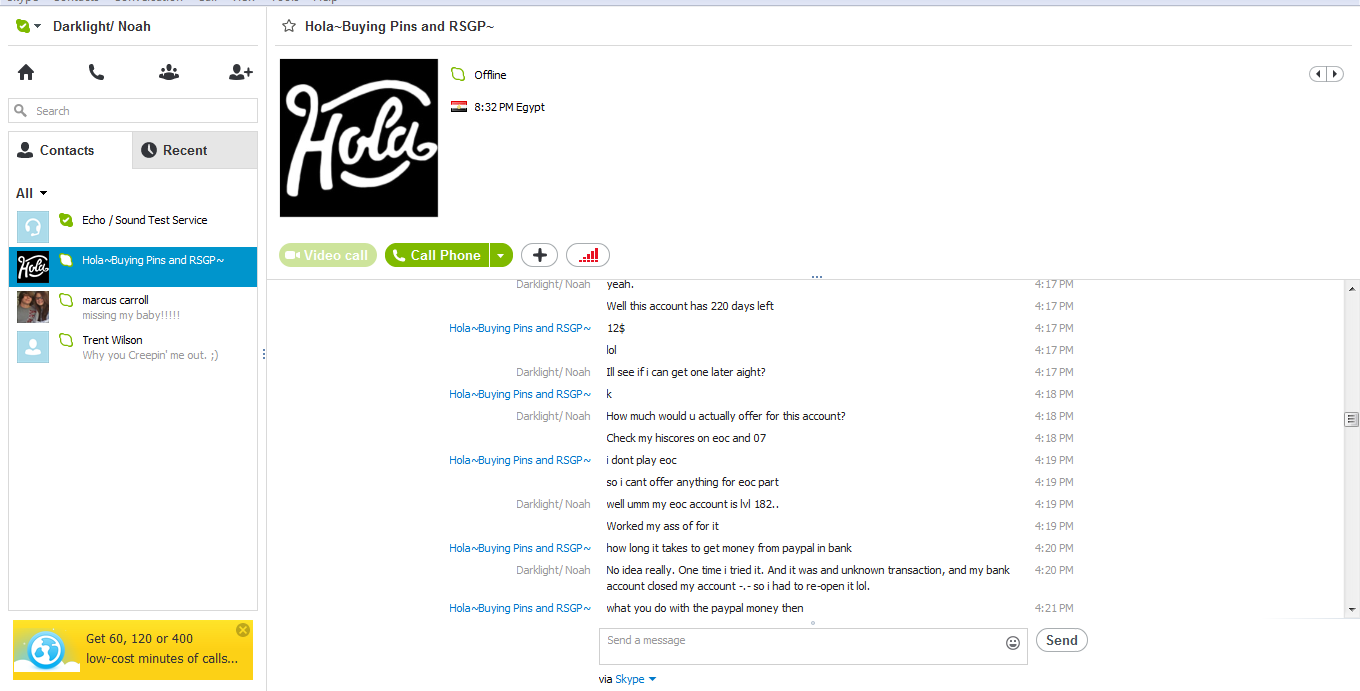Go to the Skype Home icon
Screen dimensions: 1360x691
click(26, 72)
